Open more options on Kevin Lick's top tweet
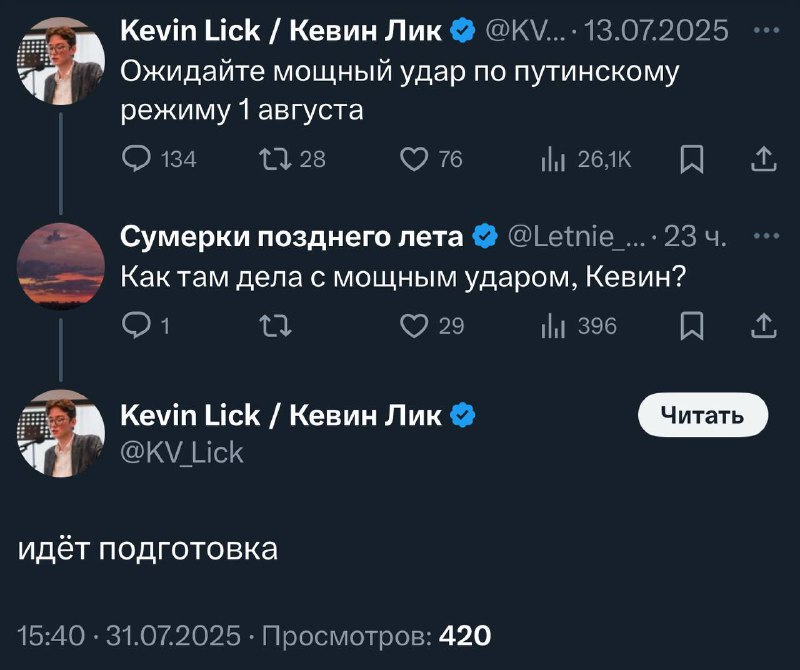 pos(765,30)
